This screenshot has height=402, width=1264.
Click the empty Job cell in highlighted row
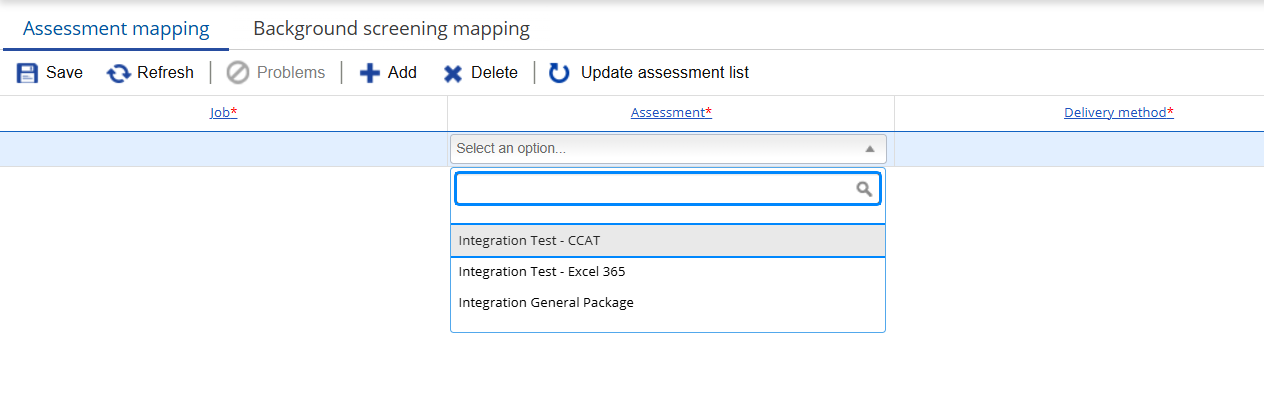pyautogui.click(x=223, y=149)
